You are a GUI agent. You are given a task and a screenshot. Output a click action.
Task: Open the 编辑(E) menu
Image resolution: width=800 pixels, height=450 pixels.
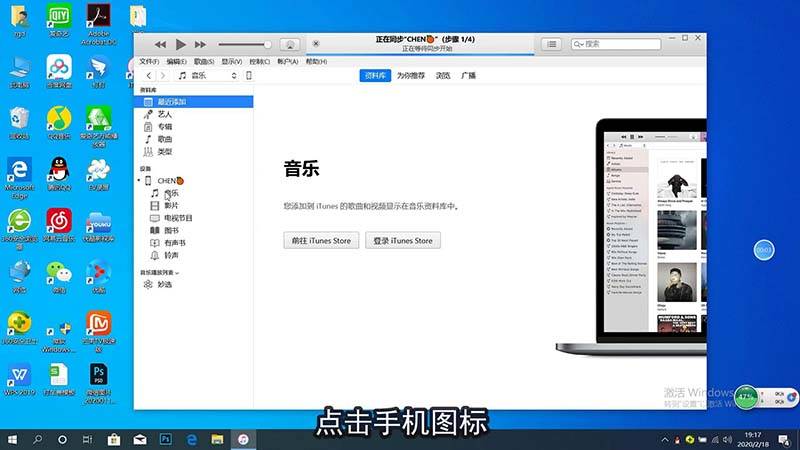tap(177, 61)
